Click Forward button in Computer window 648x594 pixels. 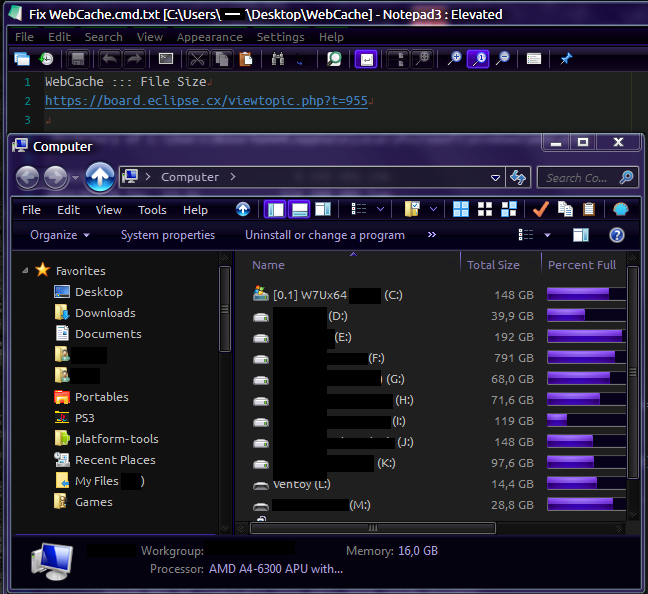pyautogui.click(x=56, y=178)
